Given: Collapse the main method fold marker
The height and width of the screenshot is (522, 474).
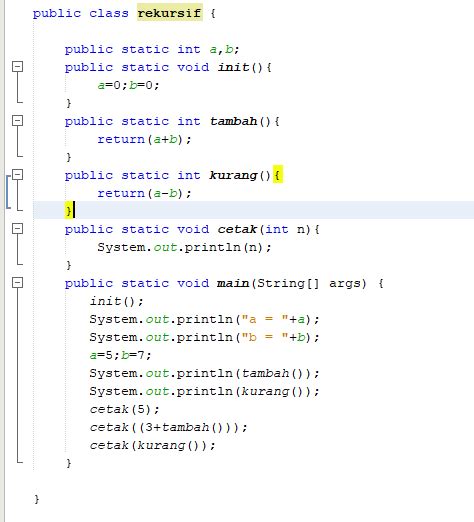Looking at the screenshot, I should [x=18, y=283].
